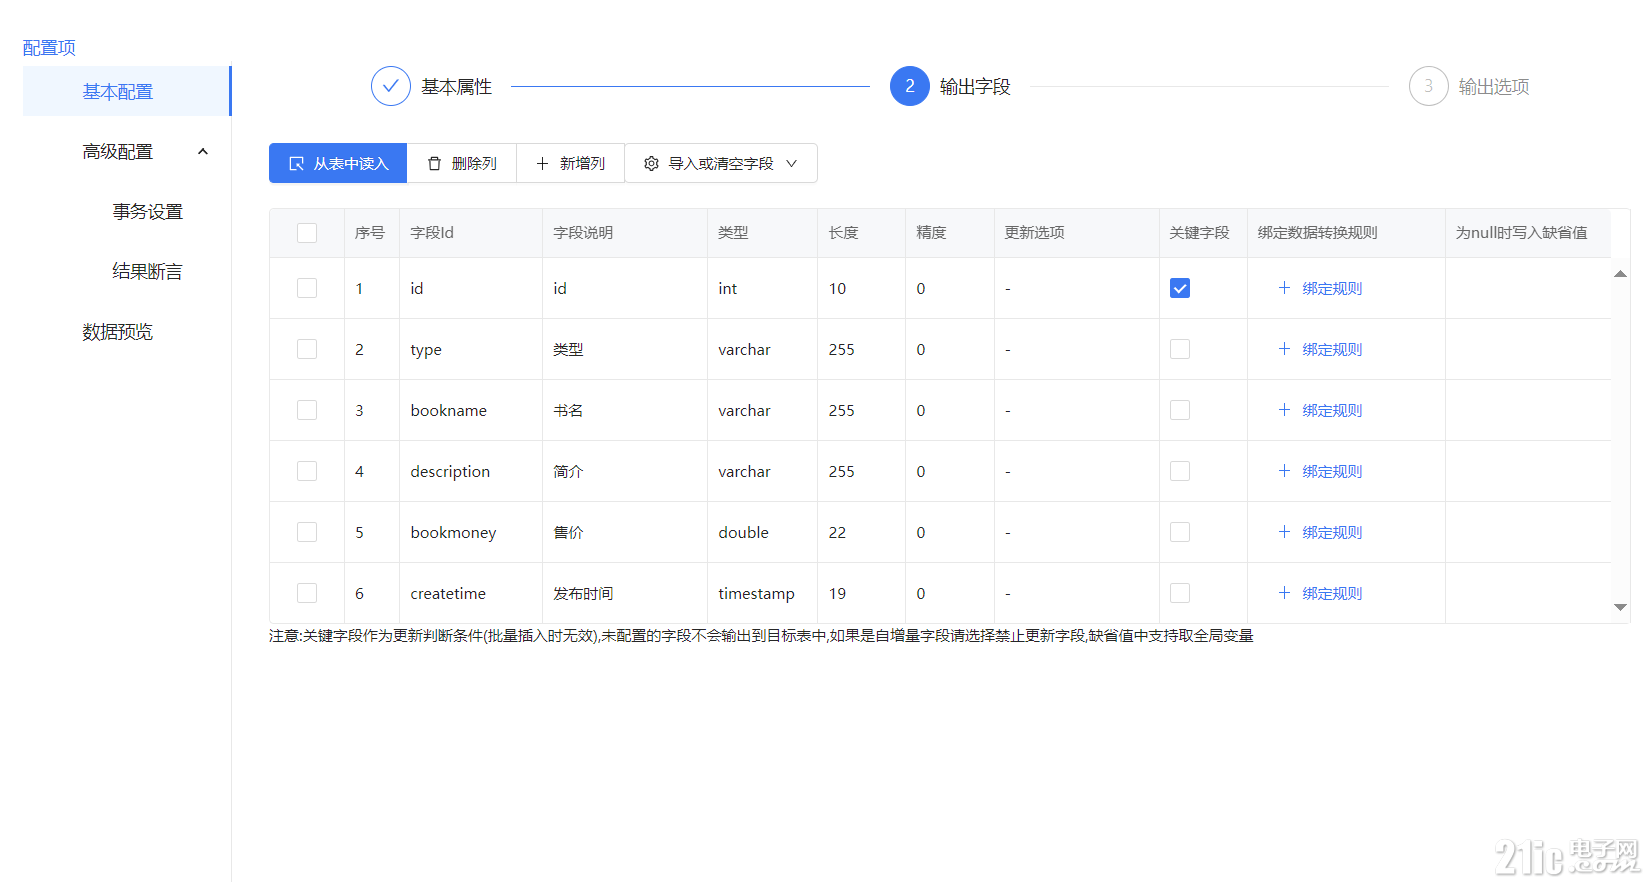Viewport: 1649px width, 882px height.
Task: Click 绑定规则 for the type row
Action: pyautogui.click(x=1320, y=349)
